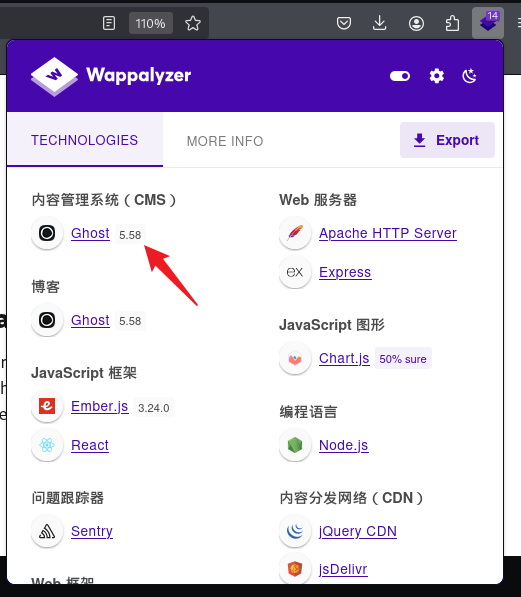This screenshot has height=597, width=521.
Task: Click the Node.js hexagon icon
Action: pos(295,445)
